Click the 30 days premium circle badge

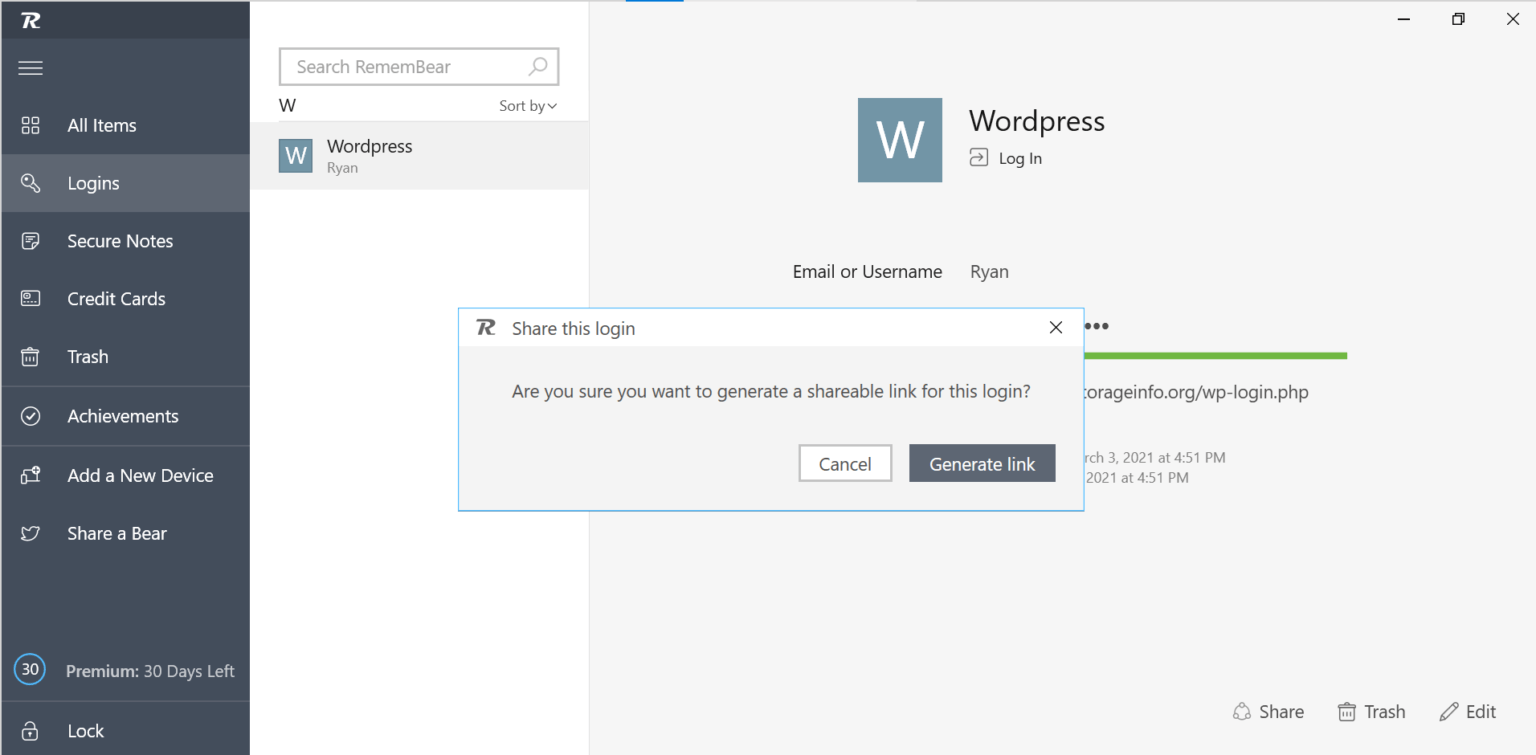click(x=30, y=670)
